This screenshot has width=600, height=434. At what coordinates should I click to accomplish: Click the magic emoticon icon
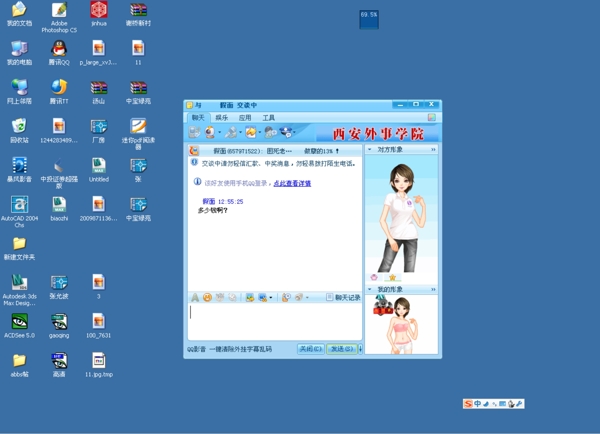pyautogui.click(x=220, y=297)
